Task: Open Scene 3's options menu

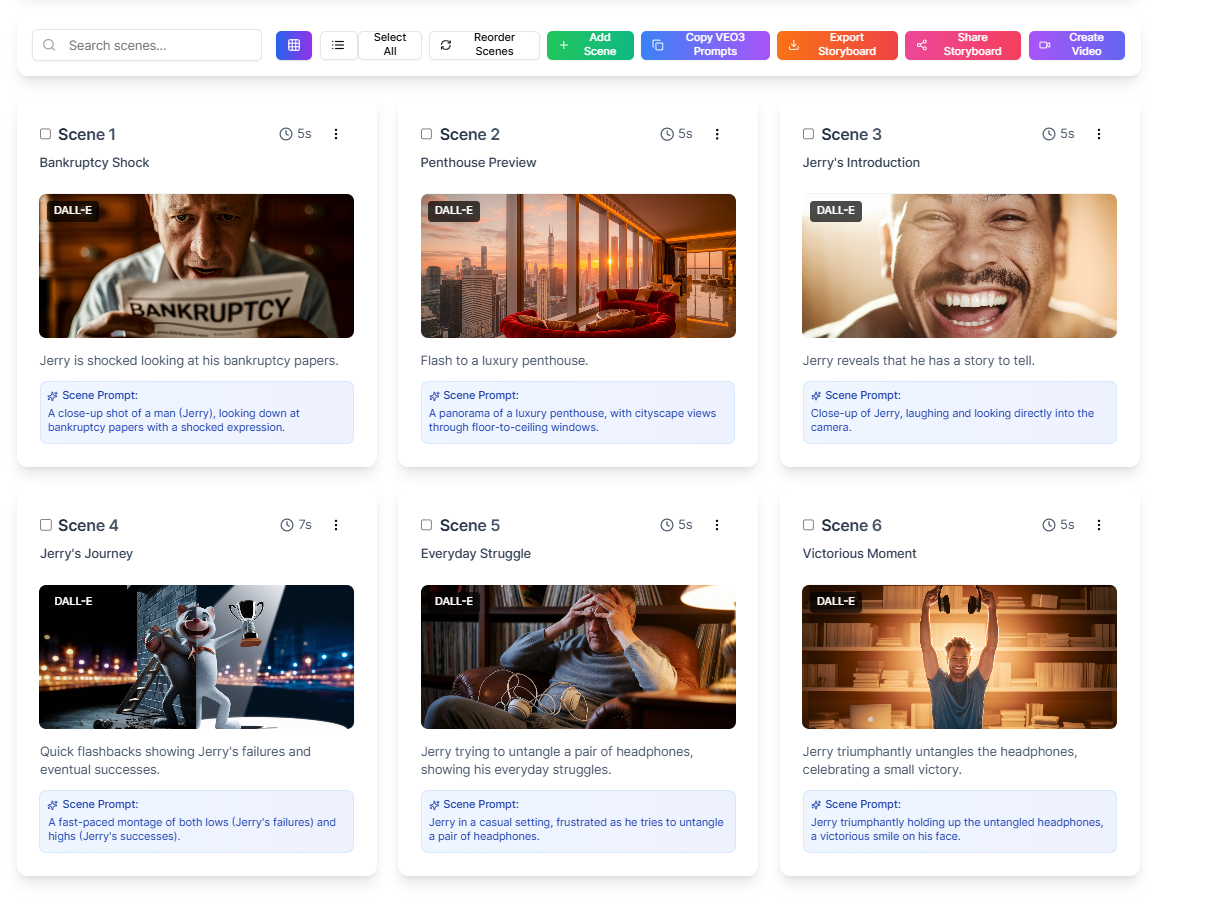Action: click(1099, 133)
